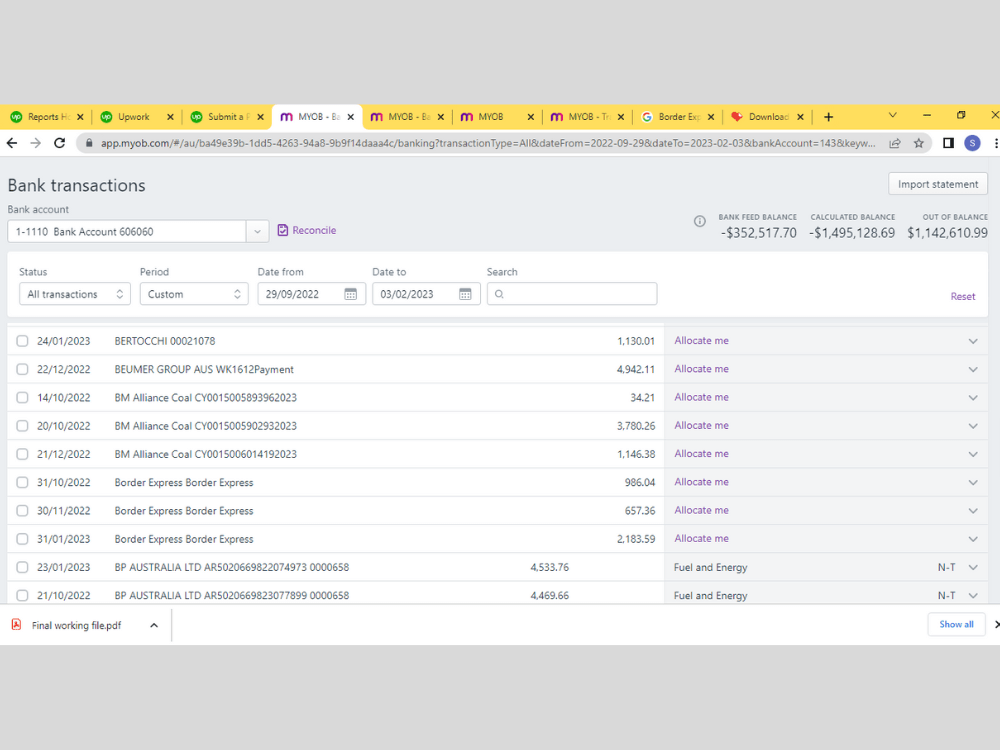Close the Upwork tab
Screen dimensions: 1000x750
tap(170, 117)
